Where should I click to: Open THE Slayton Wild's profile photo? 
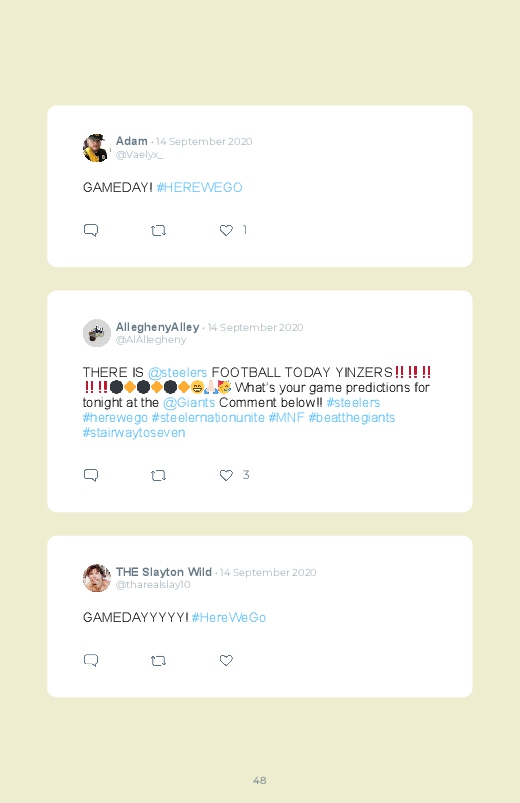pos(96,578)
